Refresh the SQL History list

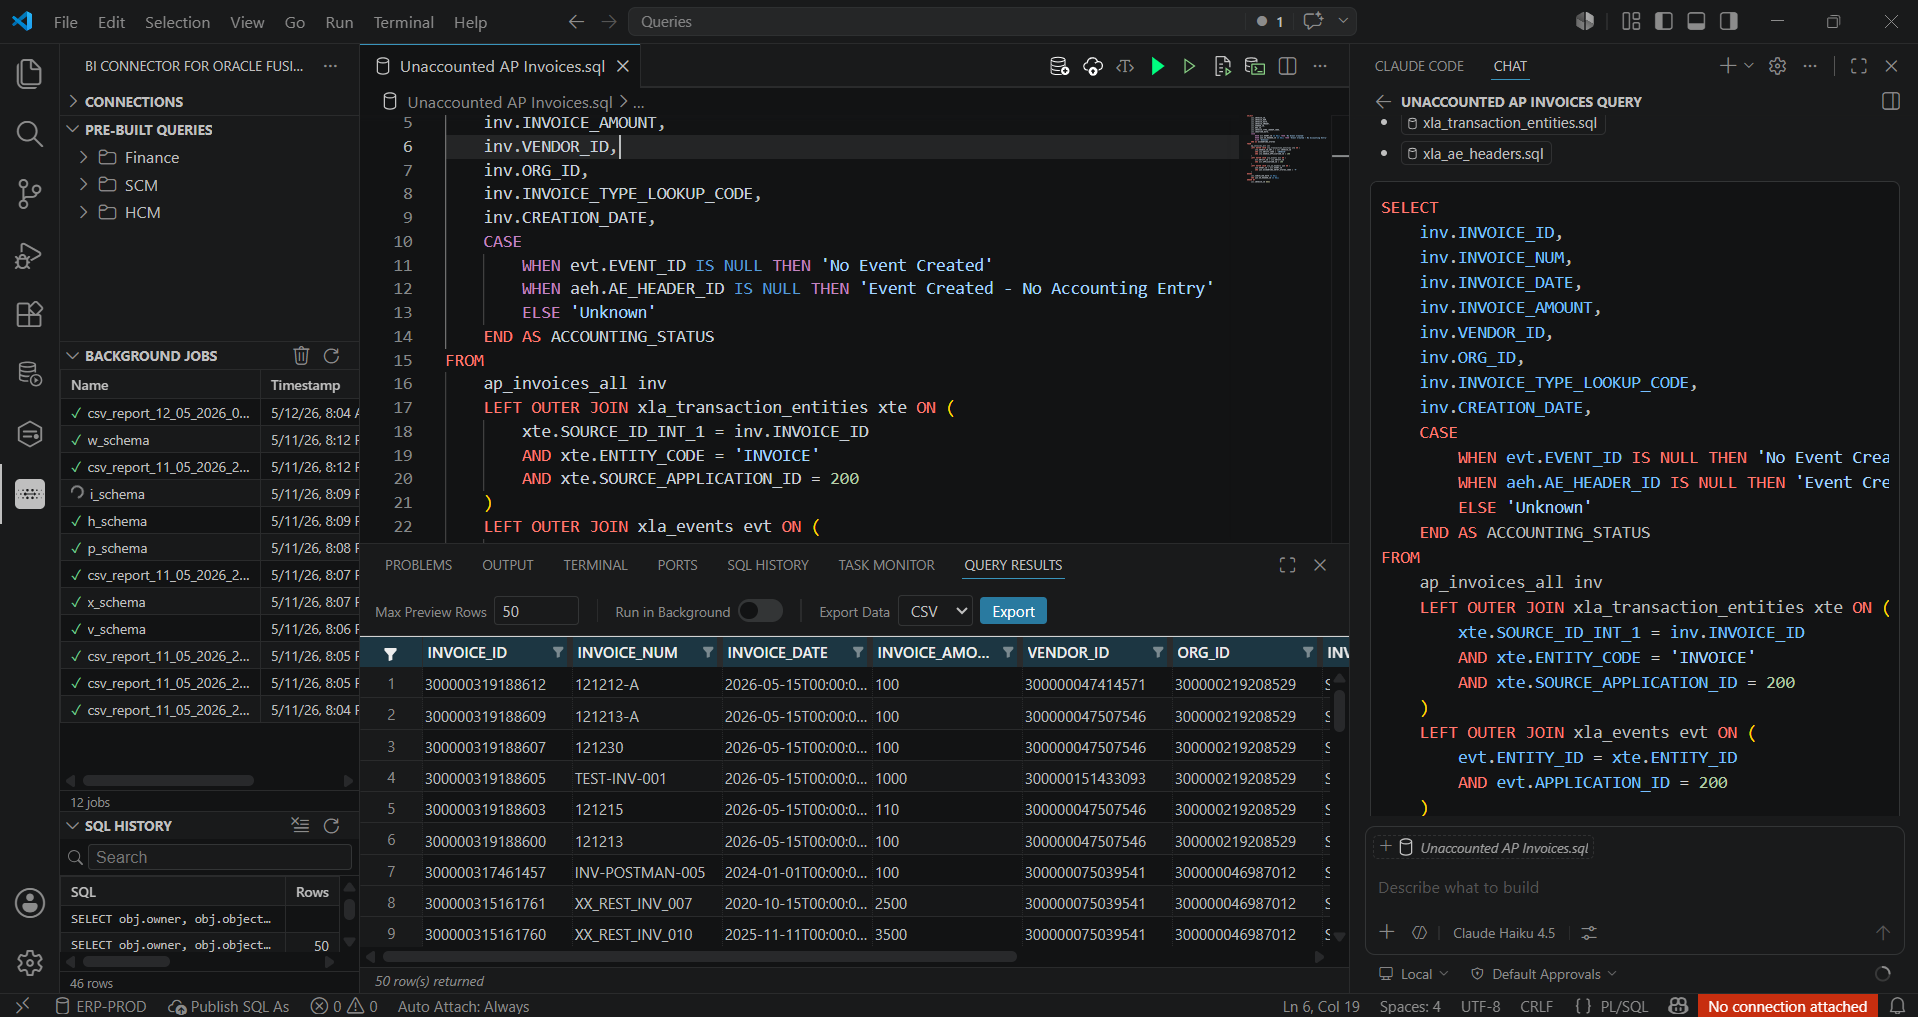coord(331,825)
